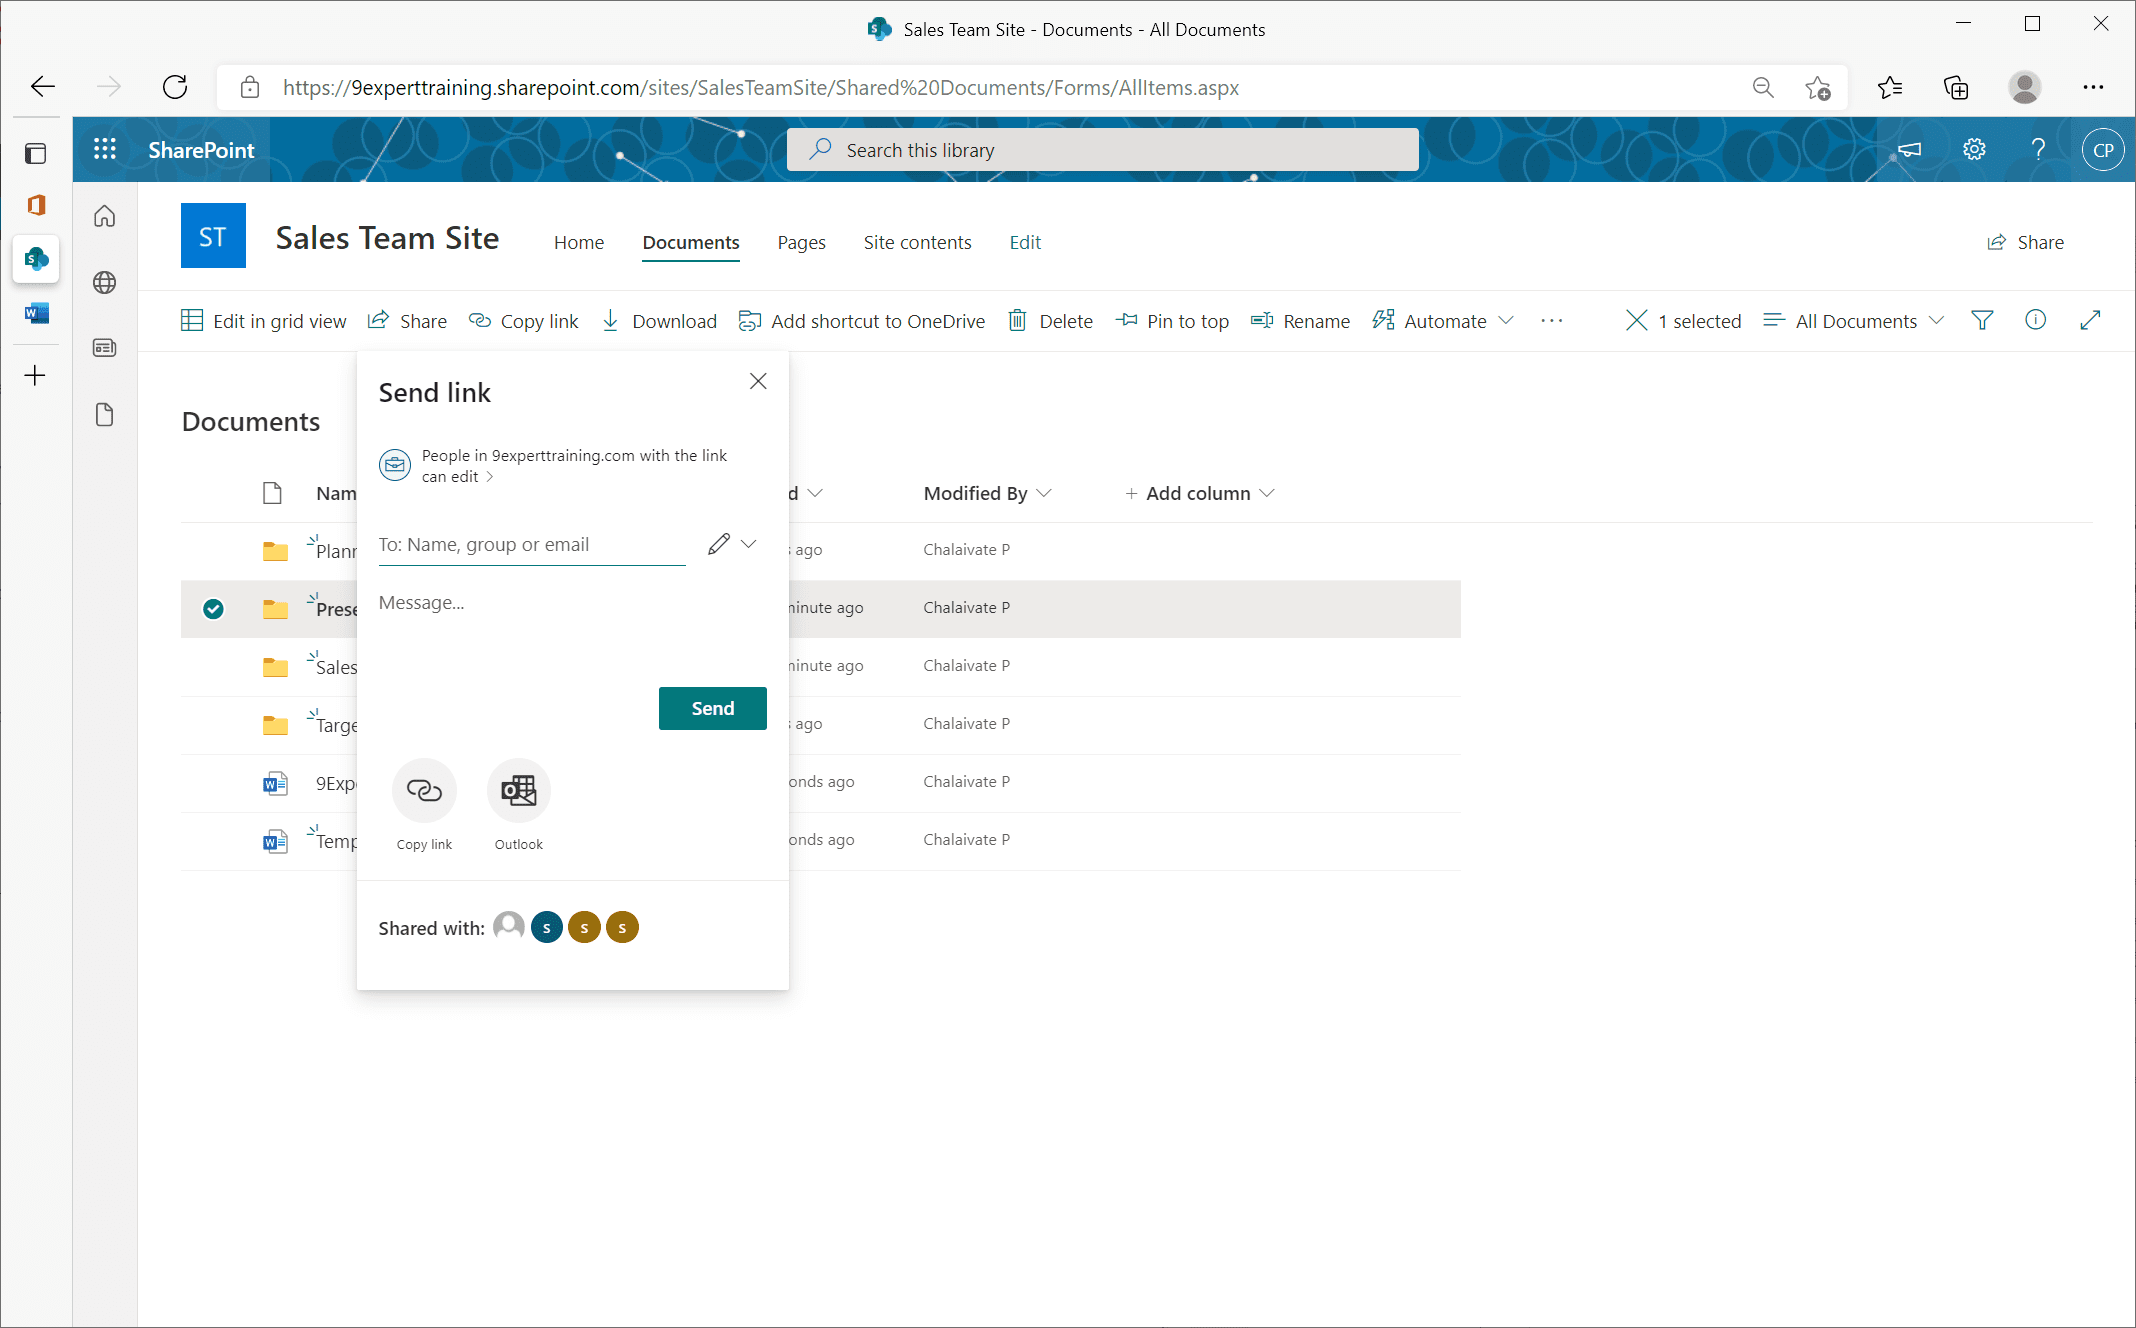Viewport: 2136px width, 1328px height.
Task: Copy link from the Send link dialog
Action: (424, 790)
